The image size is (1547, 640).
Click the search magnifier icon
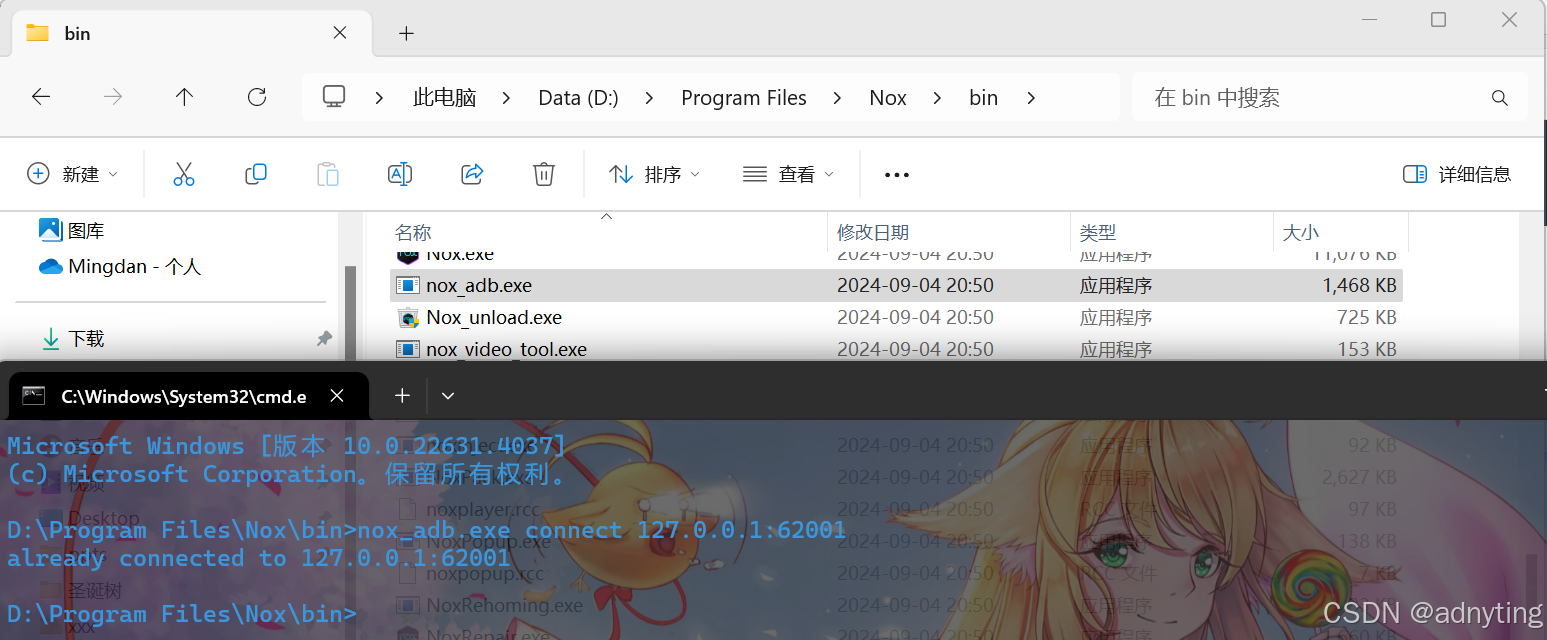(x=1499, y=98)
